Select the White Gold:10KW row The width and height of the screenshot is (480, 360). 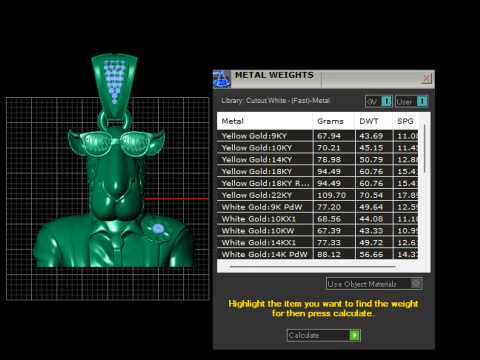point(317,231)
